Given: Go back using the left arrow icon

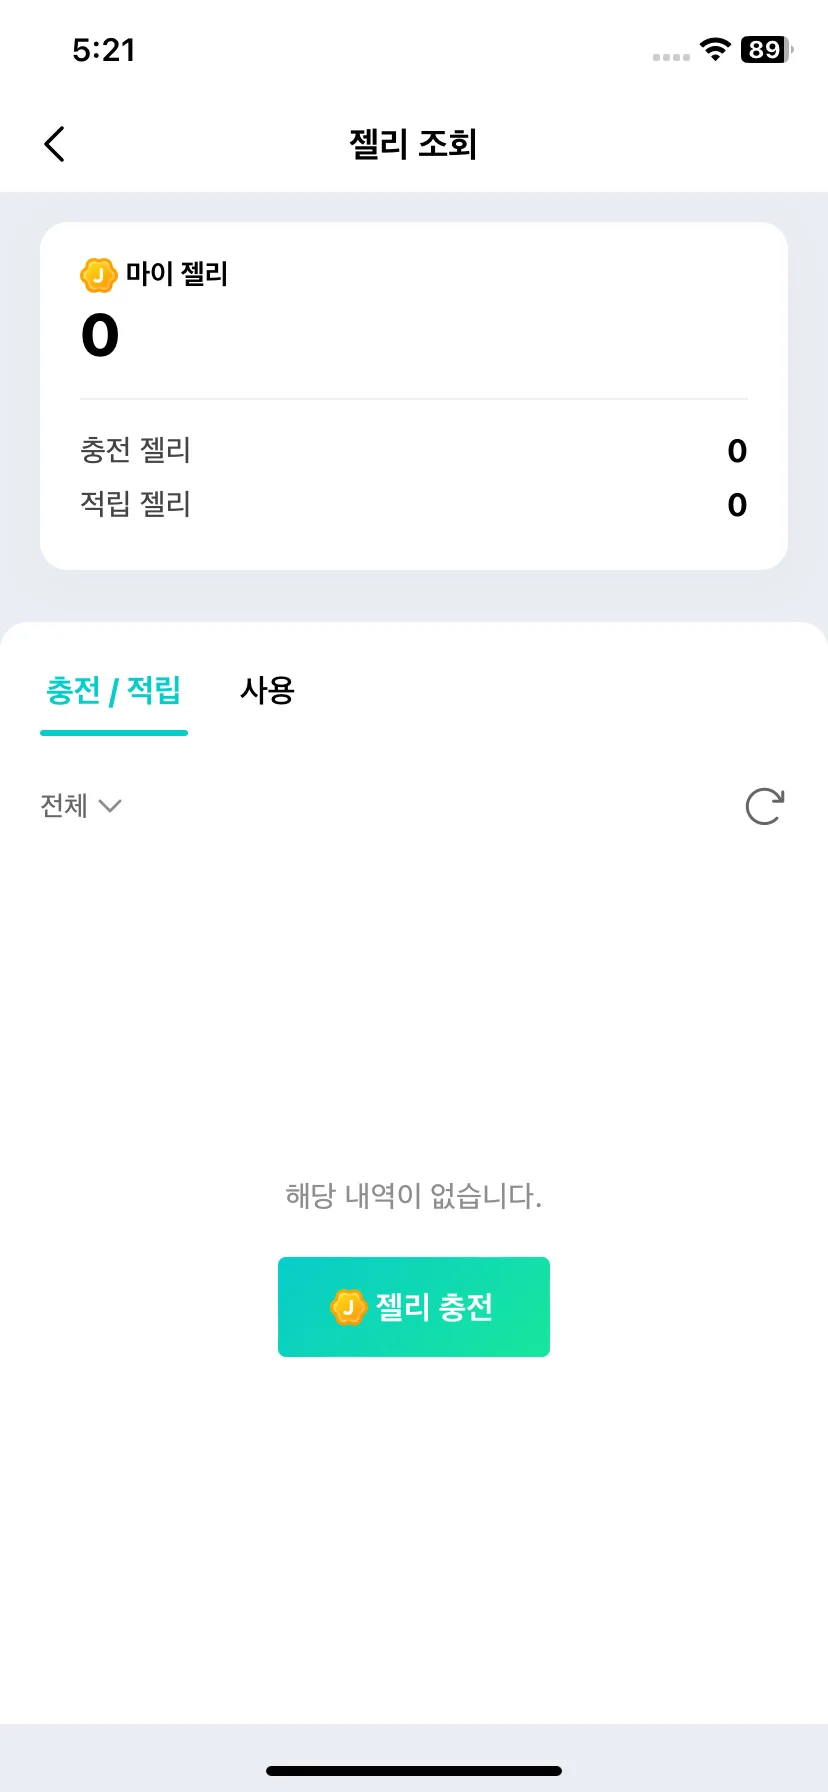Looking at the screenshot, I should [55, 144].
